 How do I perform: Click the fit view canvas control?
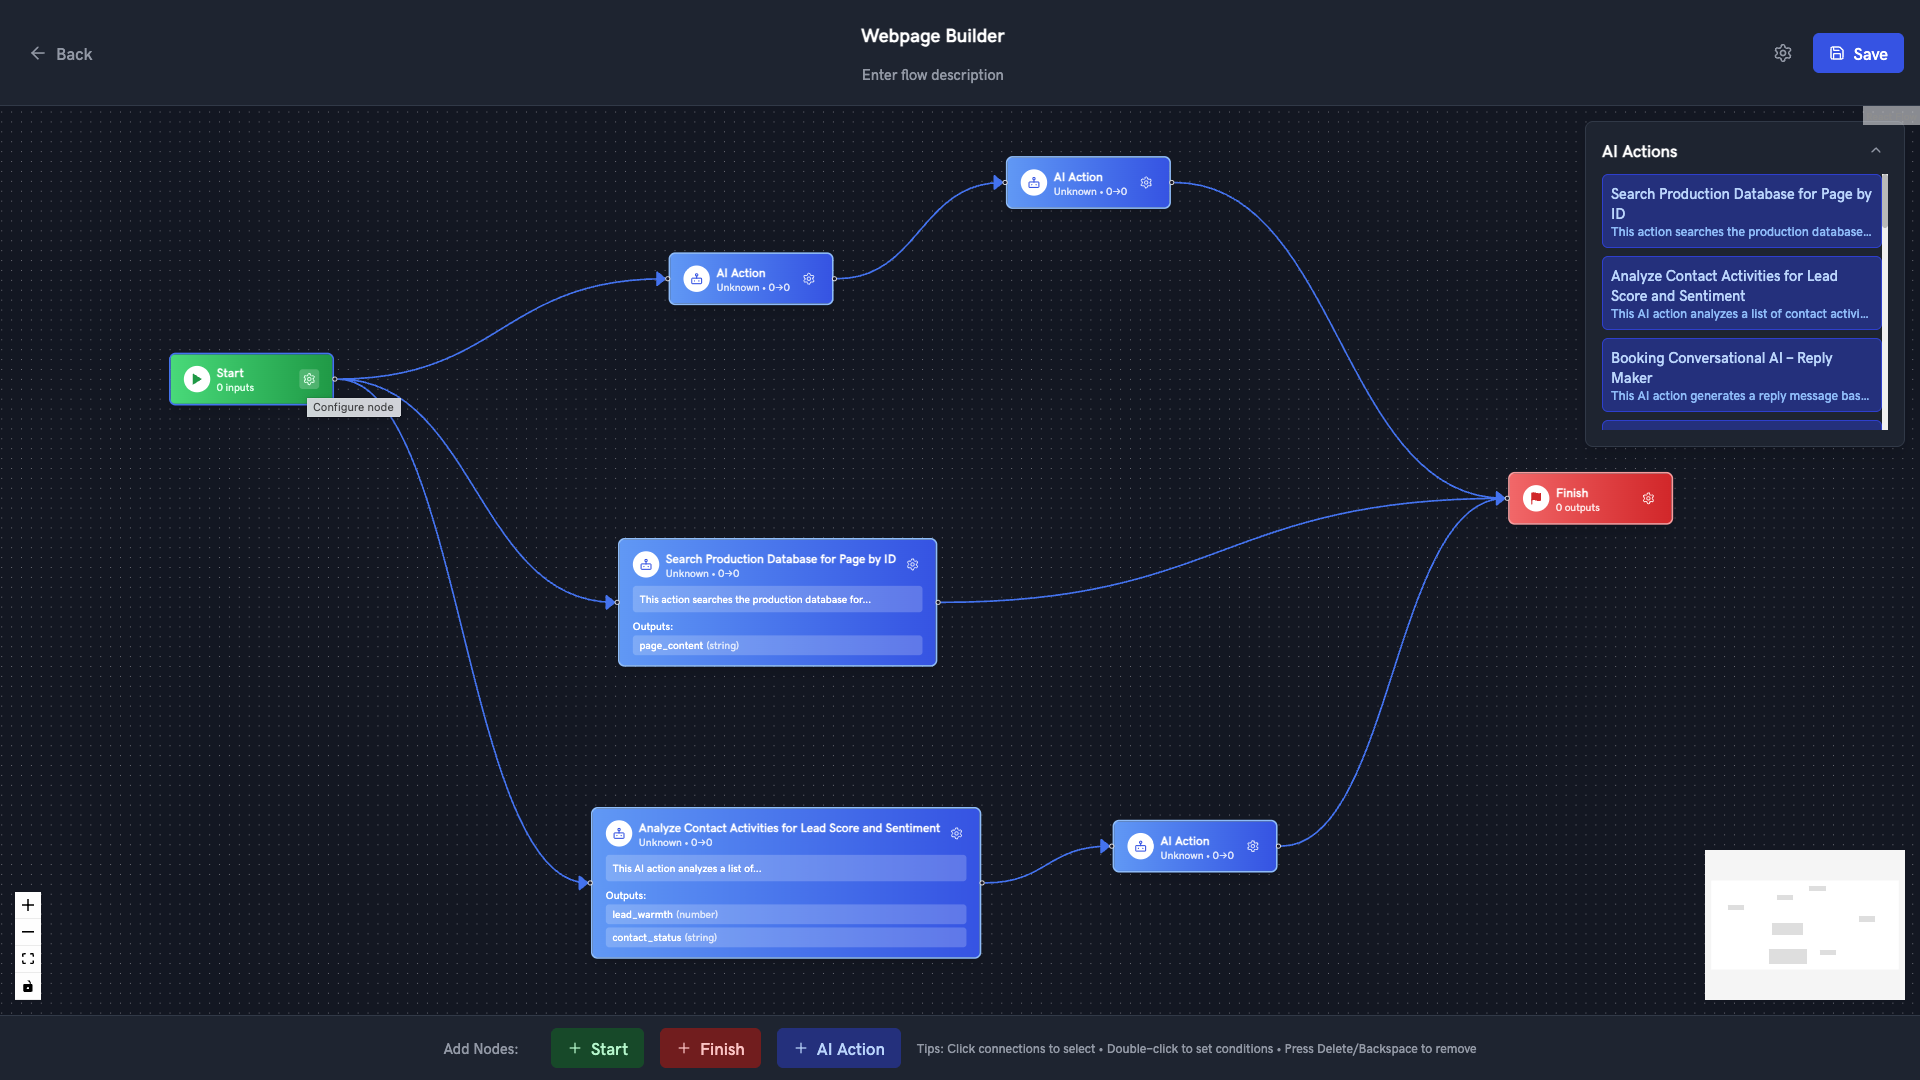point(28,959)
